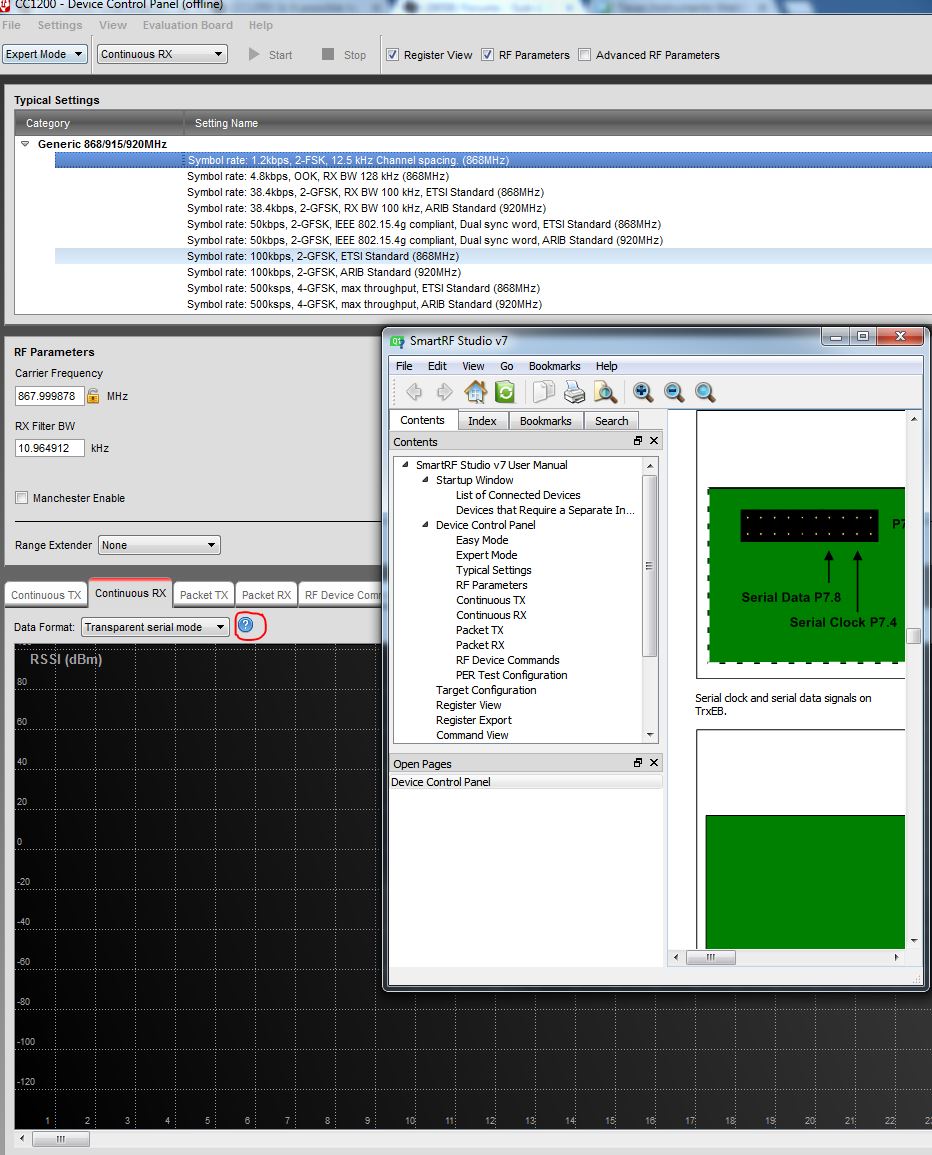Open PER Test Configuration help topic
Image resolution: width=932 pixels, height=1155 pixels.
click(511, 675)
